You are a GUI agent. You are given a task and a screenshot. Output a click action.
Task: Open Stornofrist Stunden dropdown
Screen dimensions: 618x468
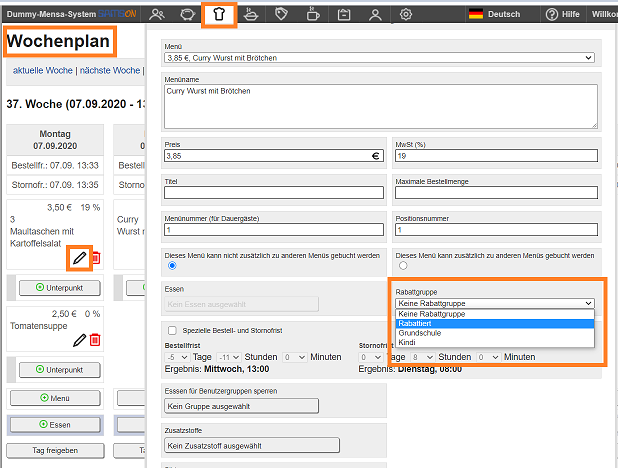click(x=423, y=357)
